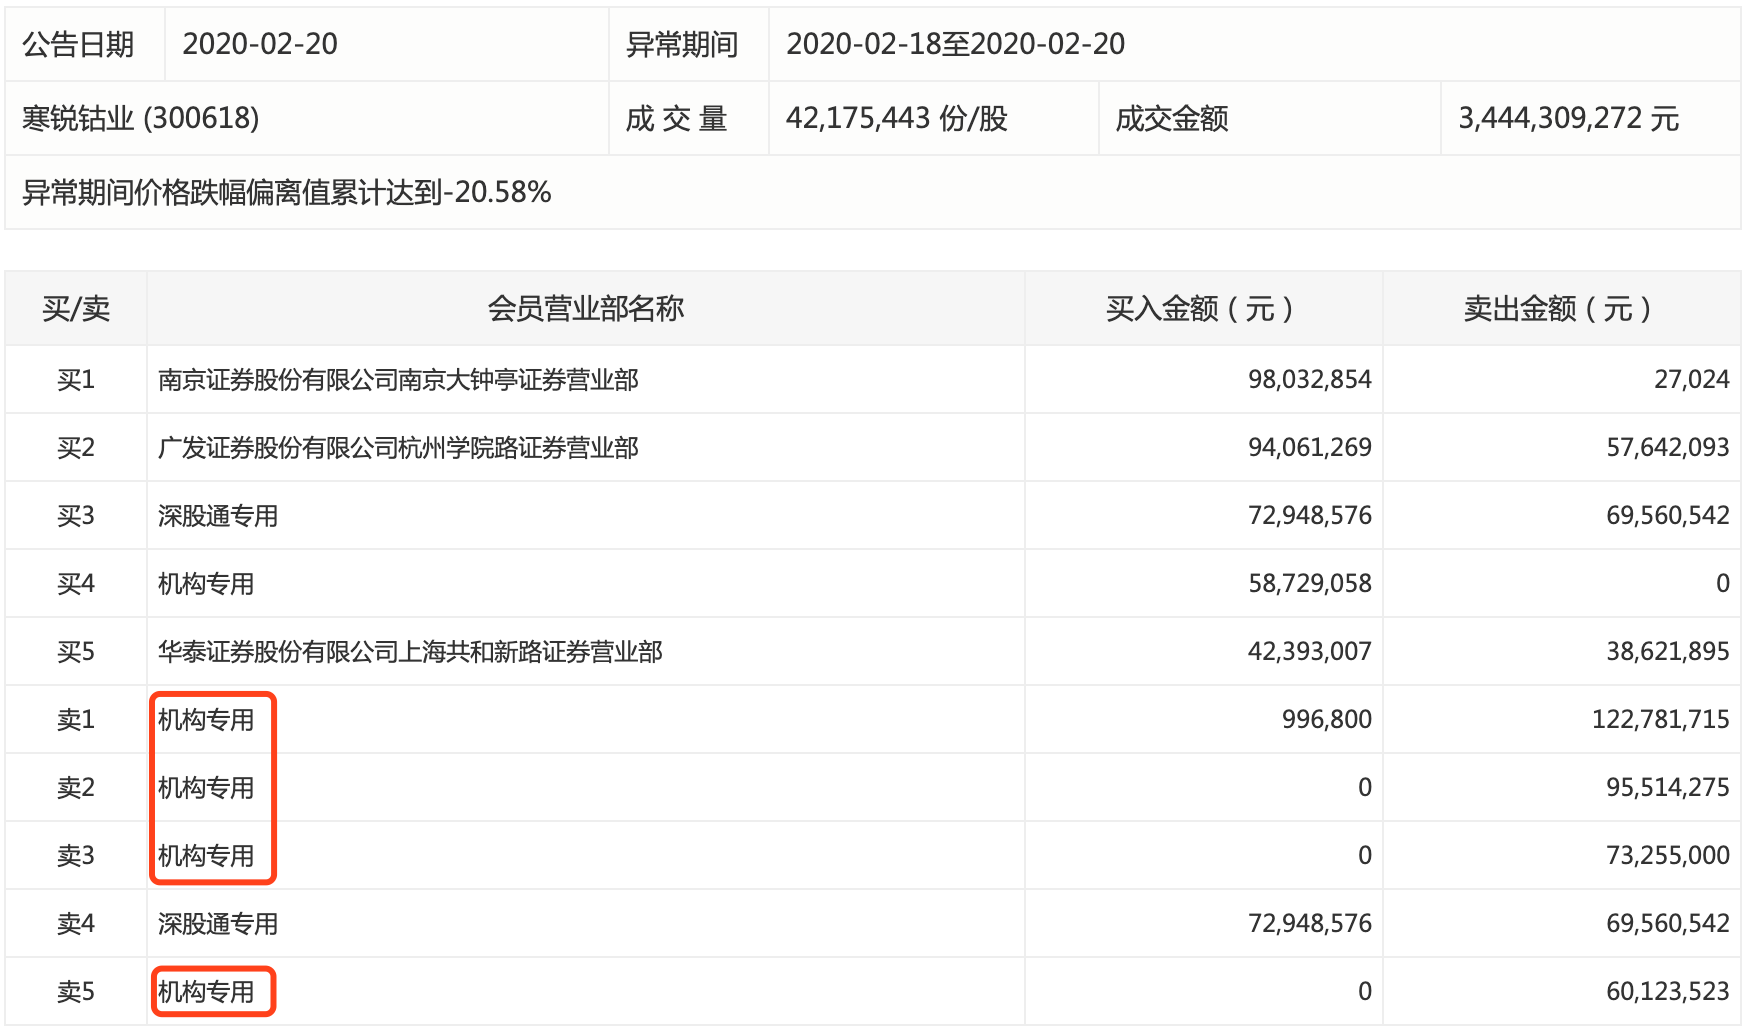
Task: Select buy amount 42,393,007
Action: (x=1310, y=651)
